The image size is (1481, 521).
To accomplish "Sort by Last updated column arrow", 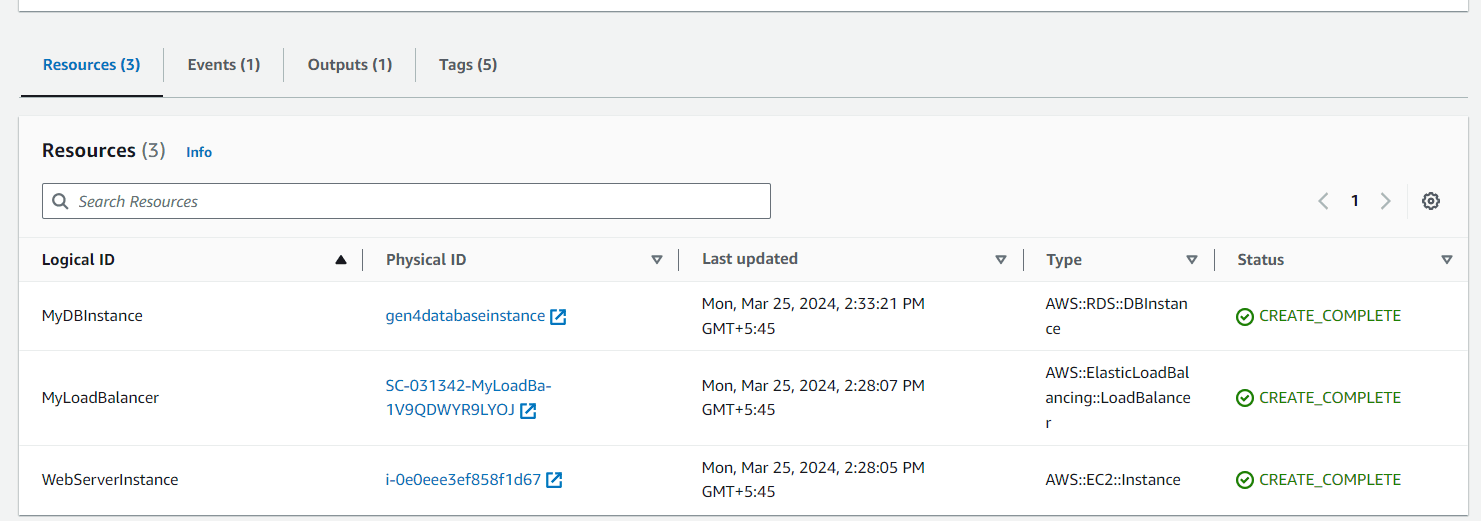I will (x=1001, y=260).
